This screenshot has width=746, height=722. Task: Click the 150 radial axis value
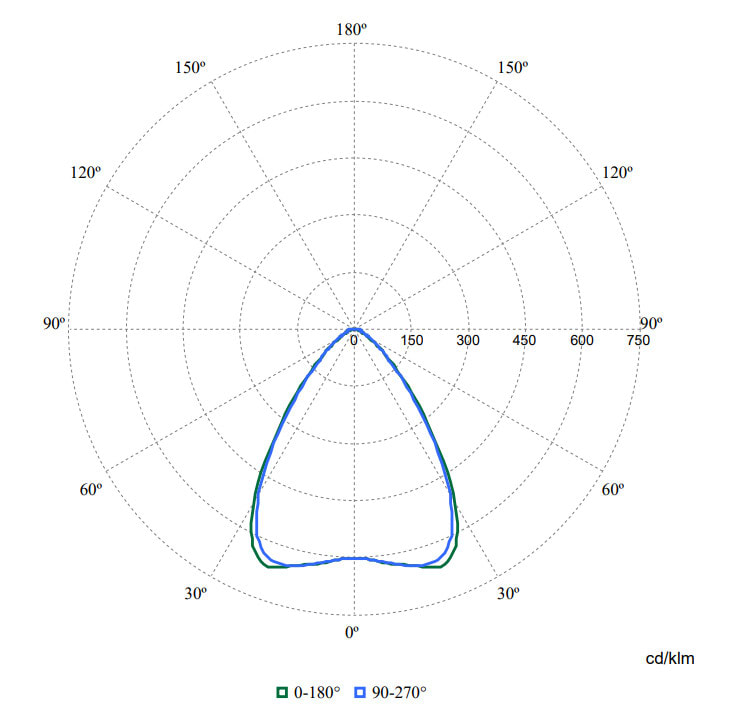411,341
